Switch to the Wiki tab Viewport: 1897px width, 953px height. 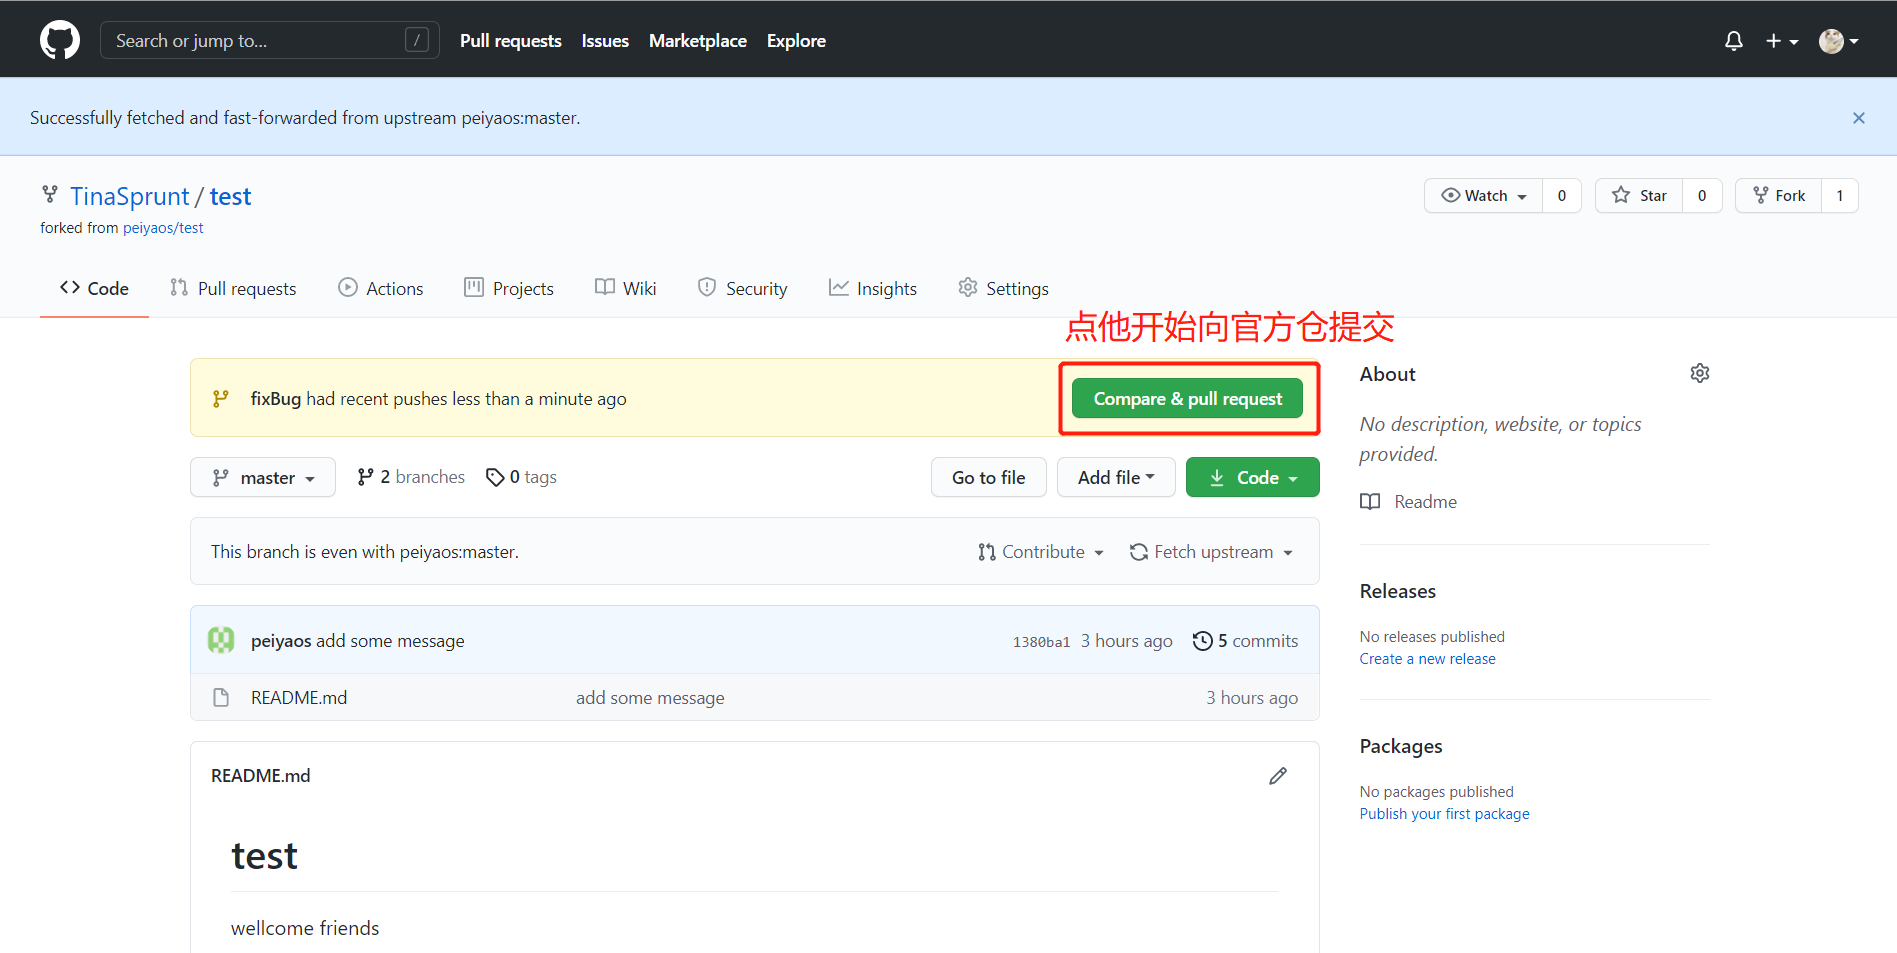point(625,288)
